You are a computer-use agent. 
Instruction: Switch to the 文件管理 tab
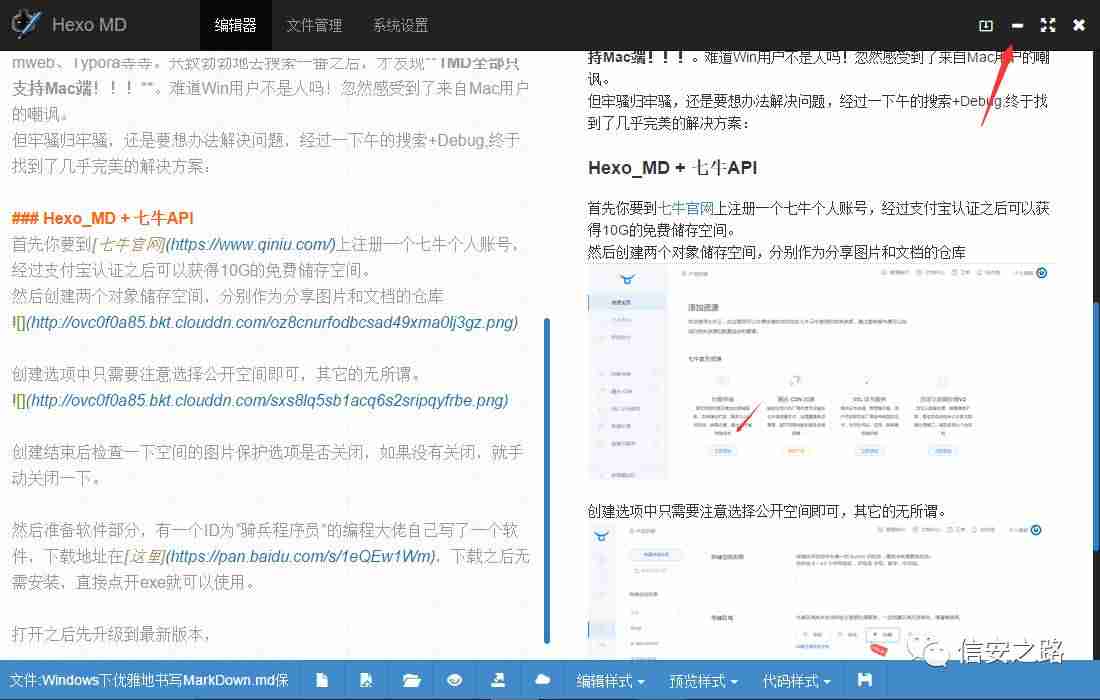314,25
